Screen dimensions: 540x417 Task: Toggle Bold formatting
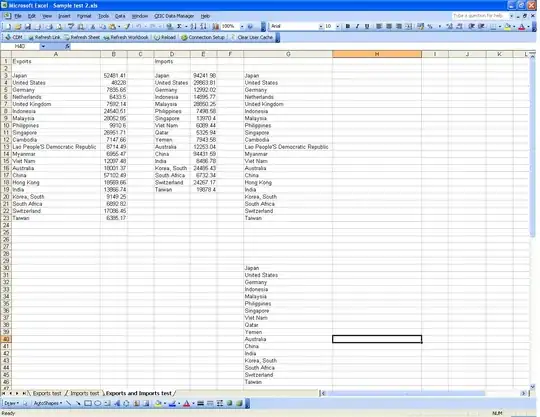[x=348, y=26]
